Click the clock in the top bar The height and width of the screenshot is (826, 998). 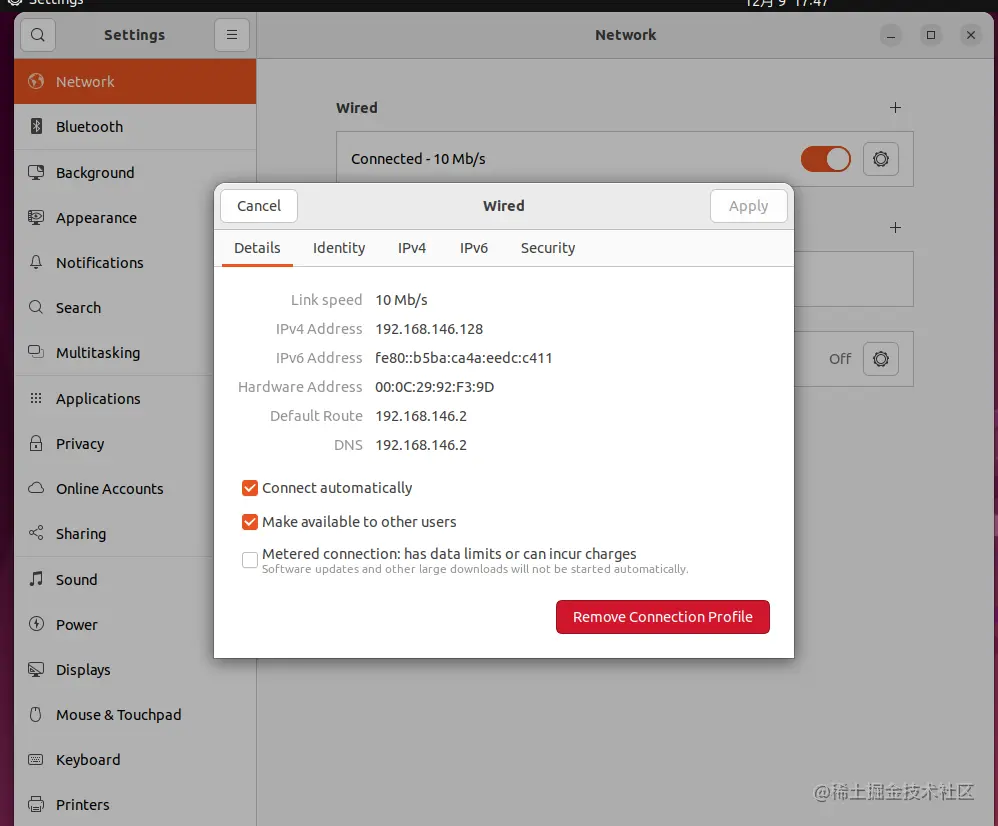pos(787,3)
